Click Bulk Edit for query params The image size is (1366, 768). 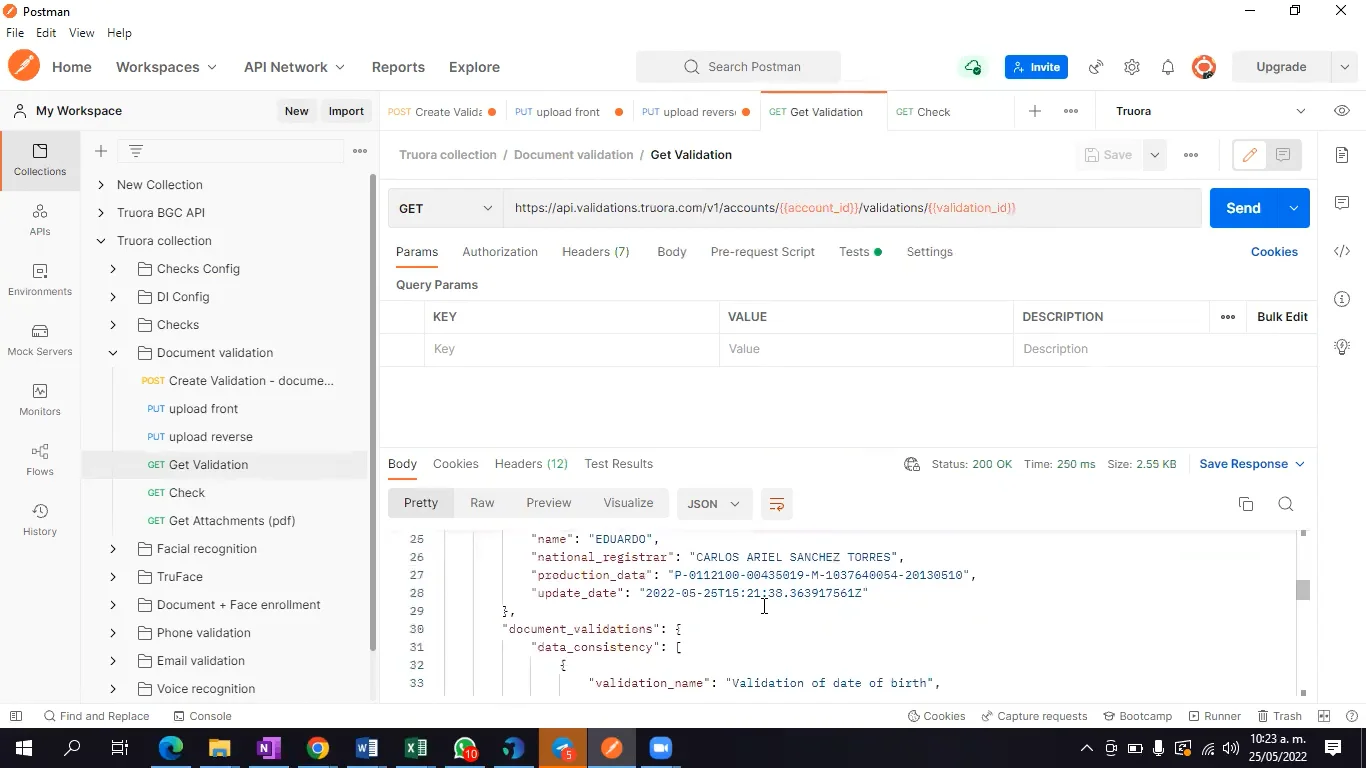(1282, 317)
